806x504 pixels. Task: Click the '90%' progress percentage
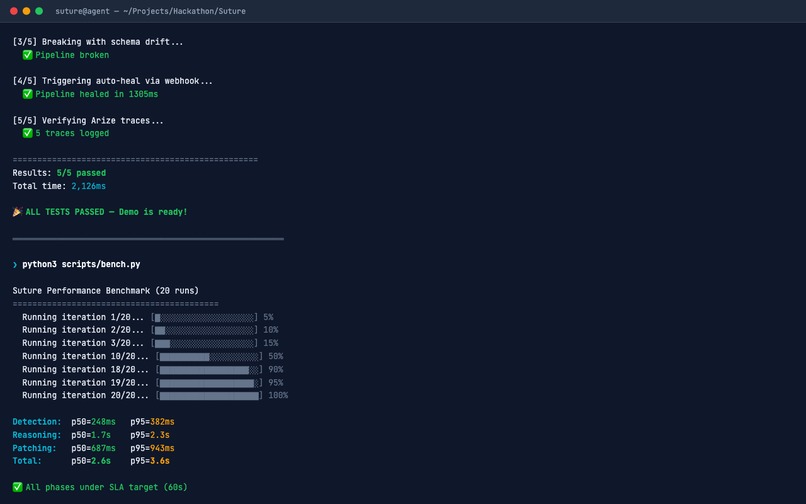click(x=276, y=370)
